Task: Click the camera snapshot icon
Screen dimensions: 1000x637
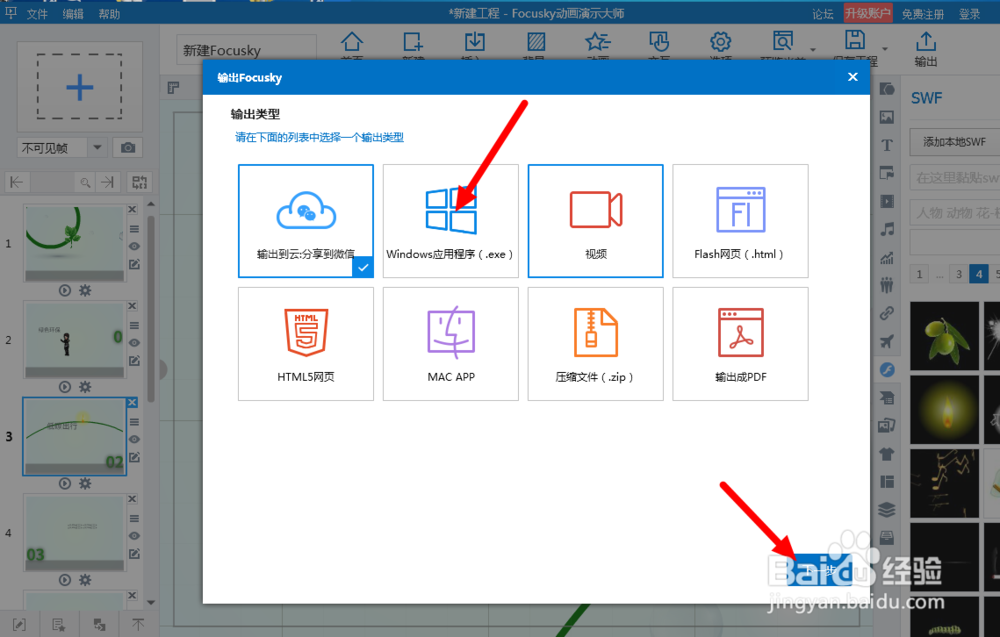Action: click(x=128, y=147)
